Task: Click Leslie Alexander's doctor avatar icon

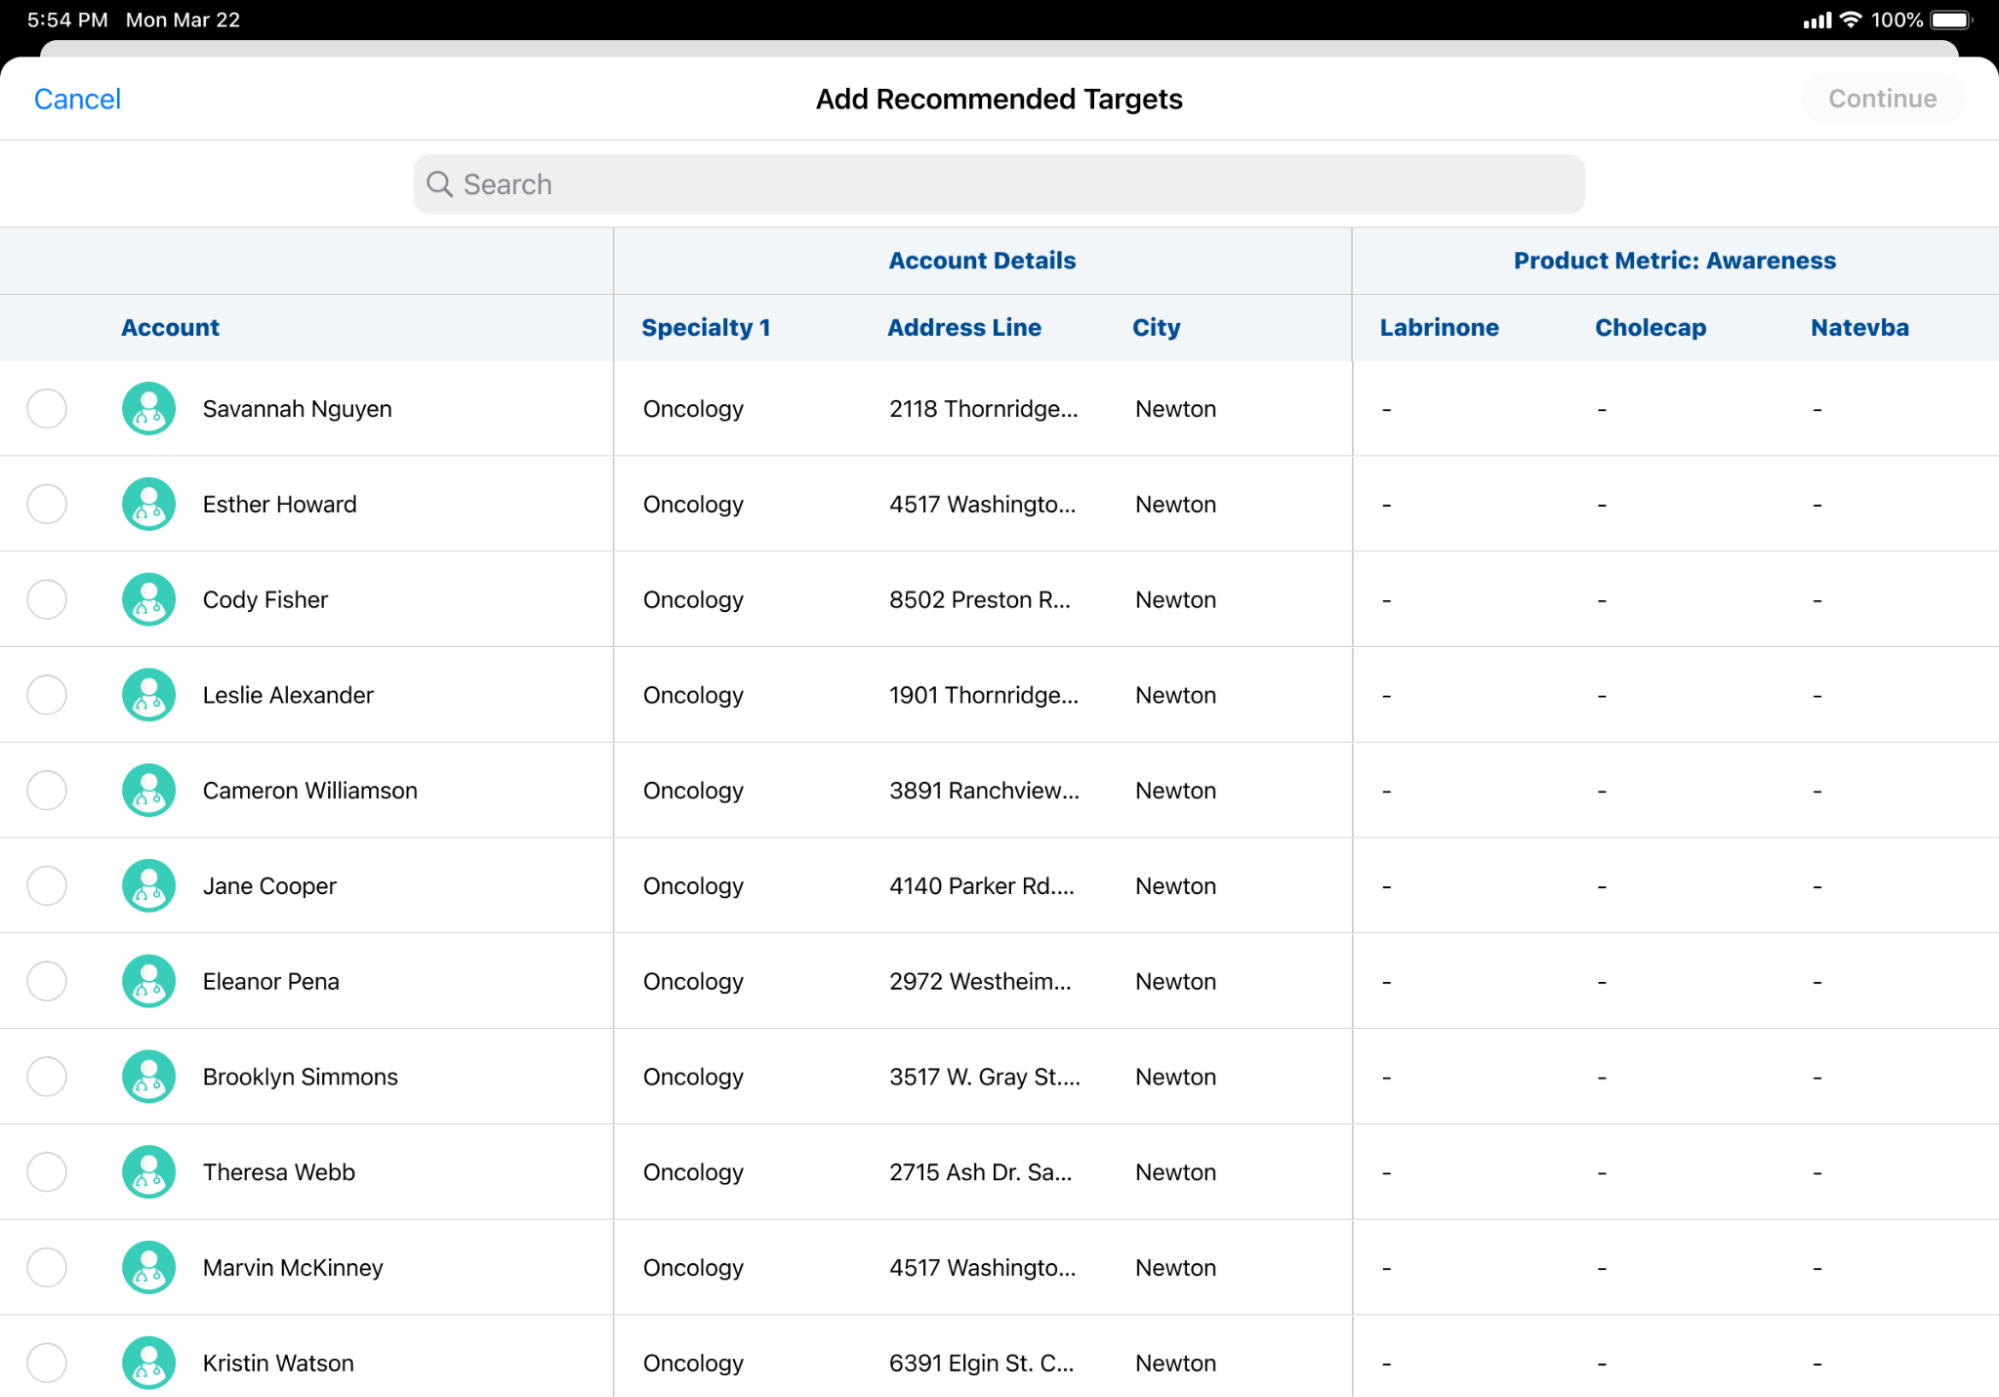Action: pyautogui.click(x=149, y=695)
